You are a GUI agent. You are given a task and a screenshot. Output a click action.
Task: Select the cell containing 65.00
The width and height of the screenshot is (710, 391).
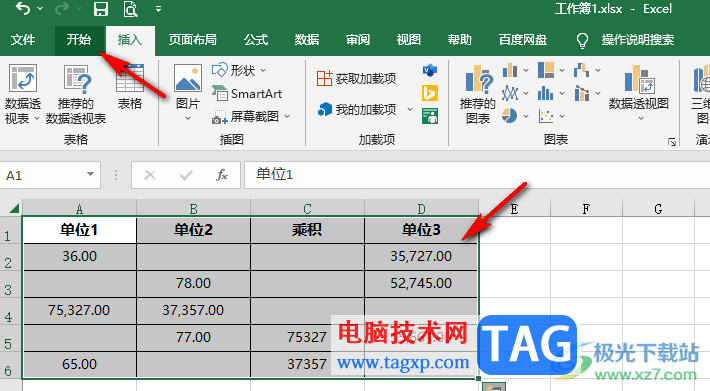[79, 364]
